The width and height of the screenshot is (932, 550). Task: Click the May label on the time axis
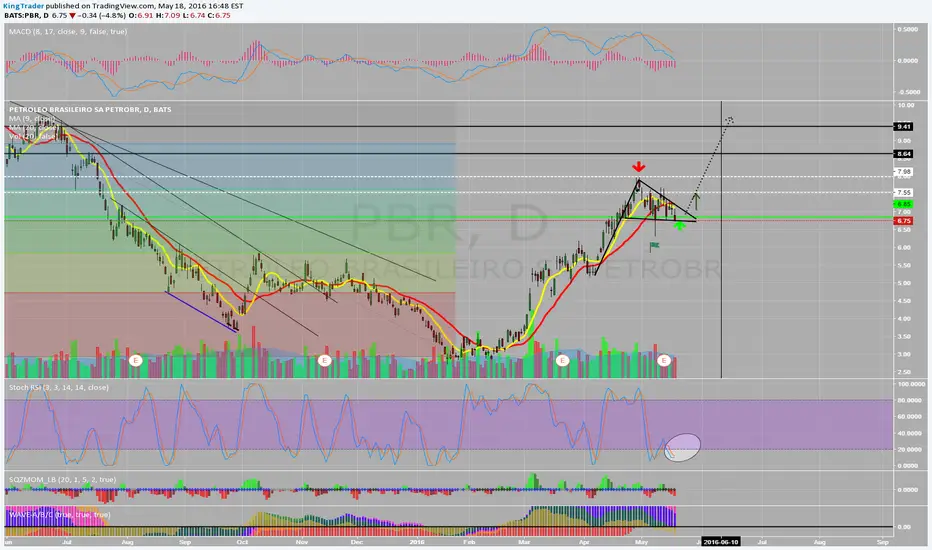point(641,542)
